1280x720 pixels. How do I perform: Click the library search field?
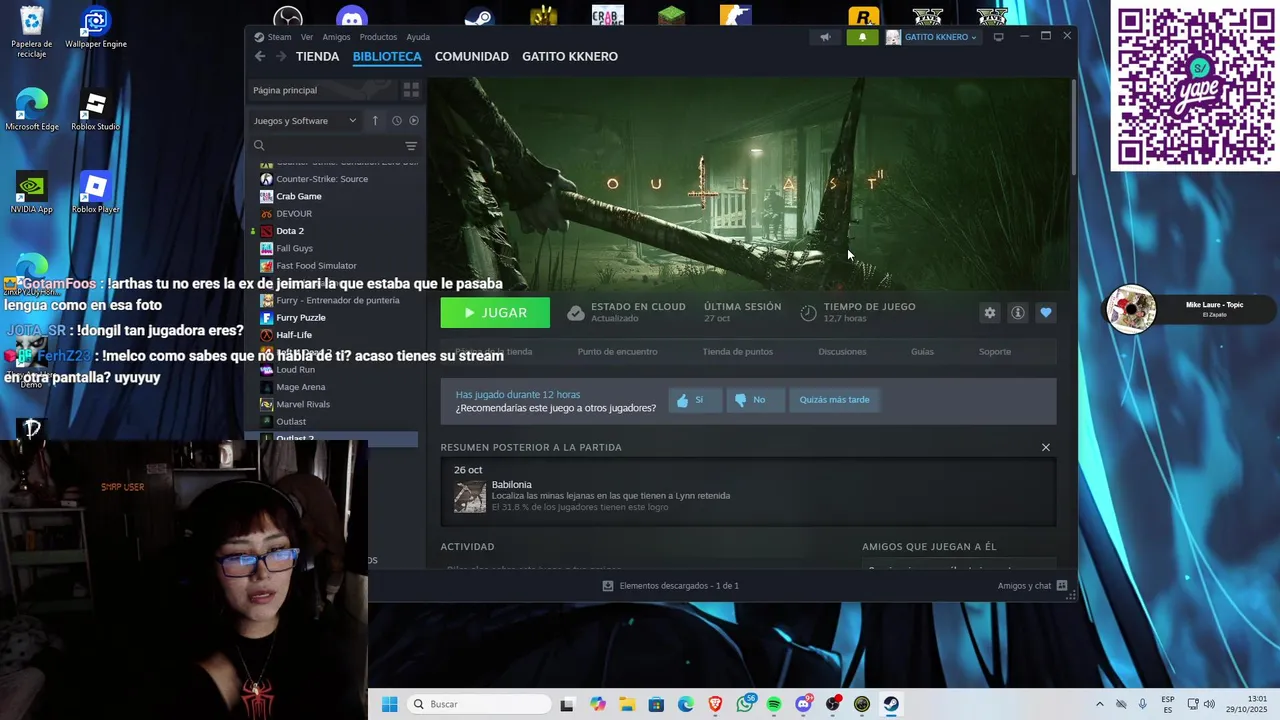[326, 145]
